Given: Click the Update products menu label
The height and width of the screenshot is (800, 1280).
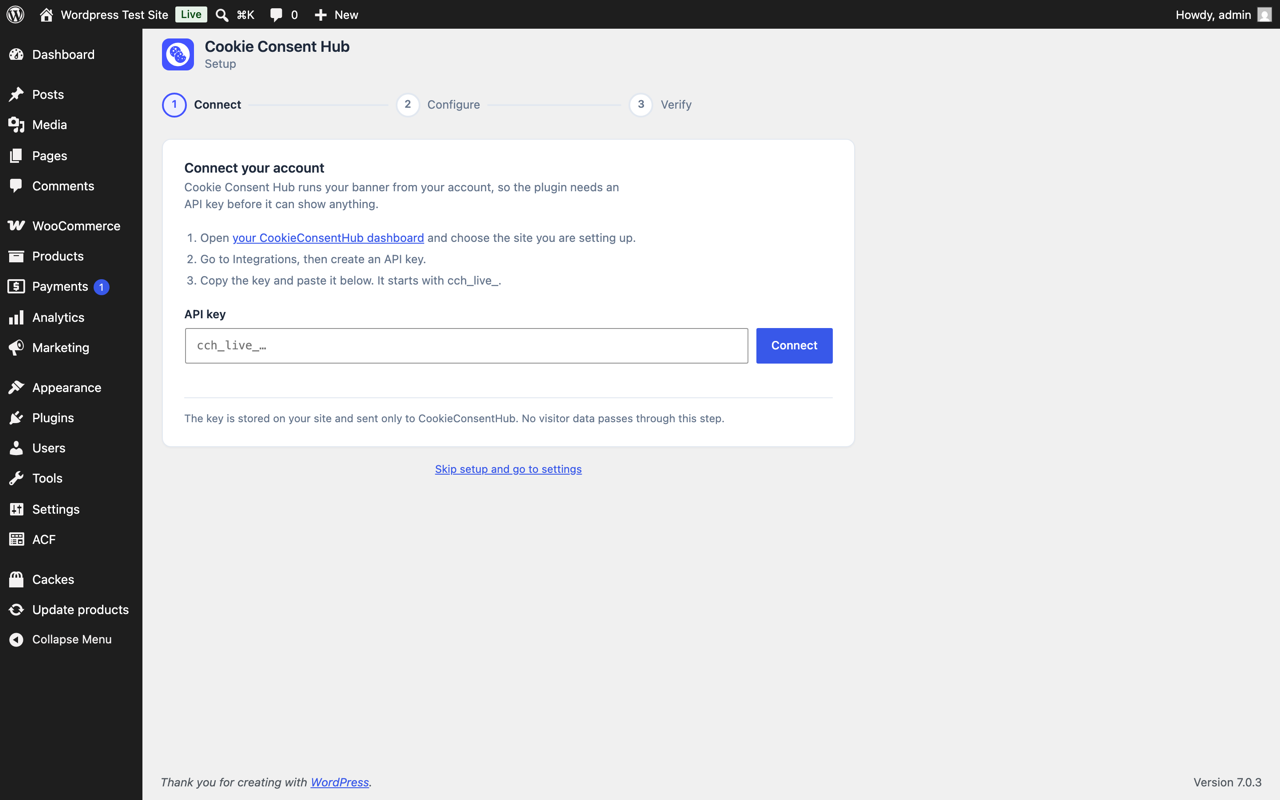Looking at the screenshot, I should coord(80,609).
